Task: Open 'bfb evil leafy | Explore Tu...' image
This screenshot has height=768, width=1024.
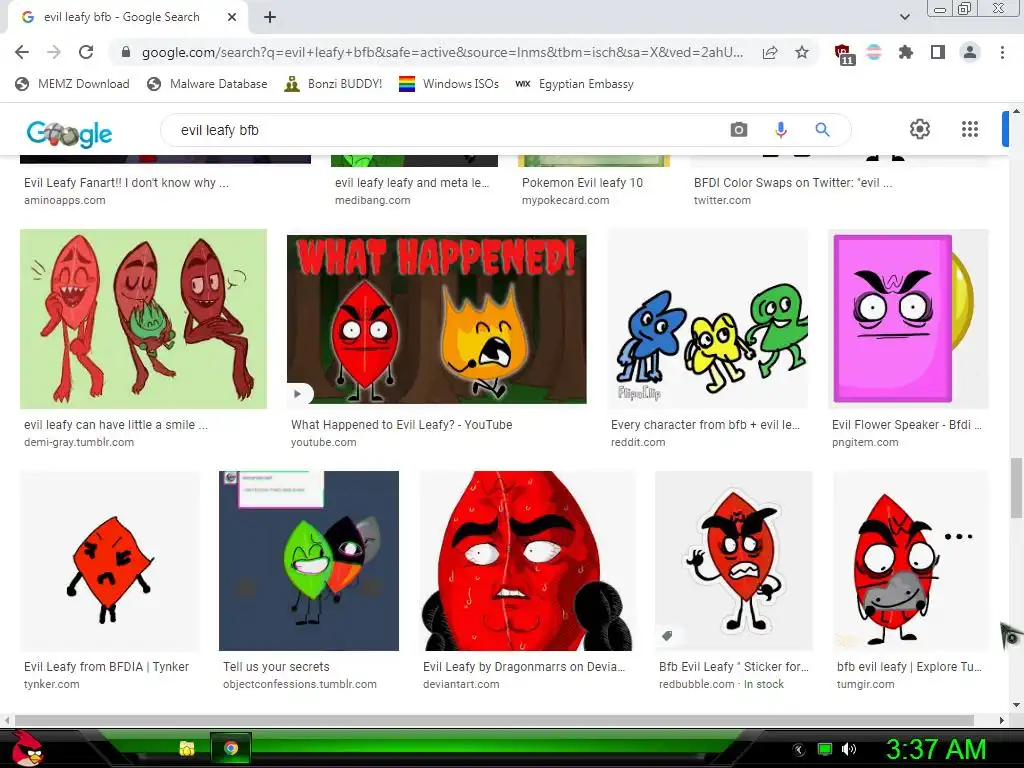Action: click(x=911, y=561)
